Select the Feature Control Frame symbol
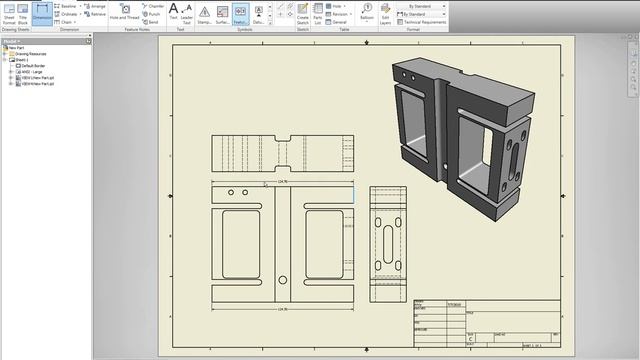Image resolution: width=640 pixels, height=360 pixels. (240, 15)
